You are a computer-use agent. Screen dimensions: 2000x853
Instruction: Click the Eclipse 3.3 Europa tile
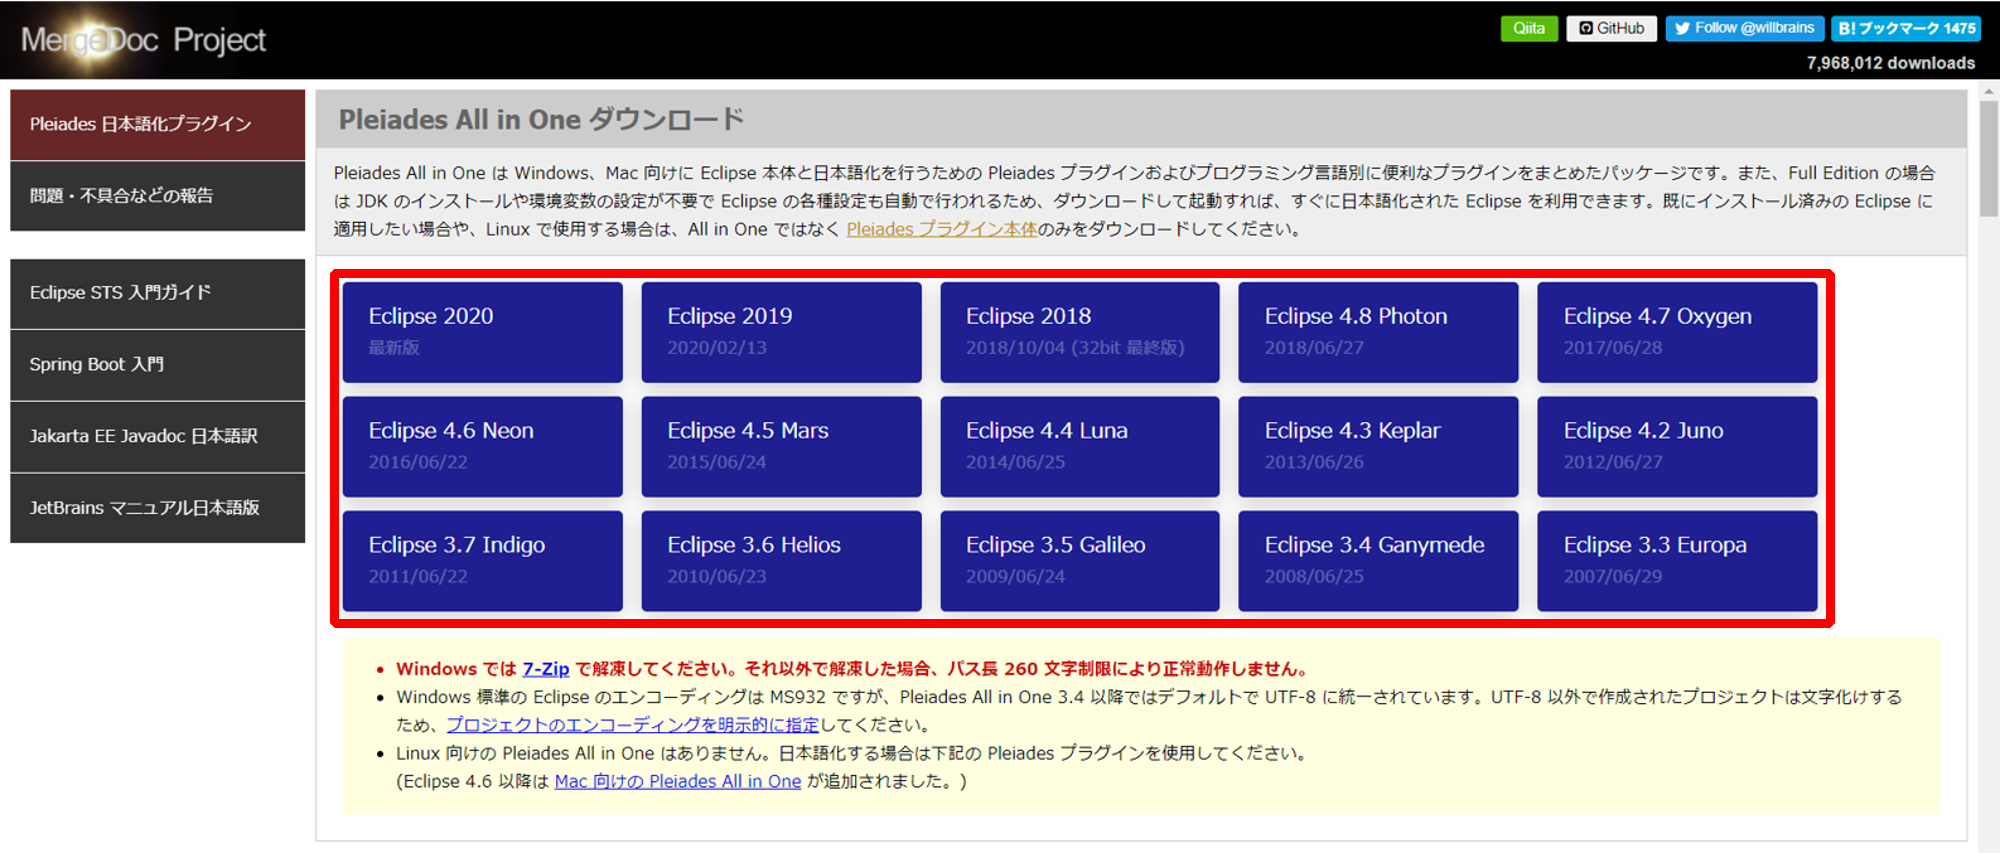tap(1677, 561)
